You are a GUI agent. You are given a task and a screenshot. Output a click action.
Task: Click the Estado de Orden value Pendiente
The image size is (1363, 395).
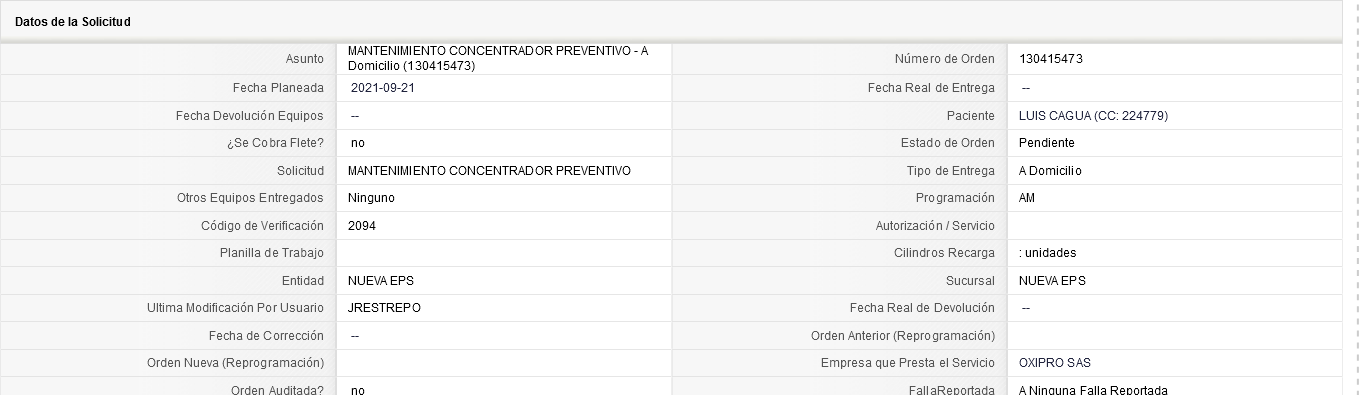tap(1047, 143)
